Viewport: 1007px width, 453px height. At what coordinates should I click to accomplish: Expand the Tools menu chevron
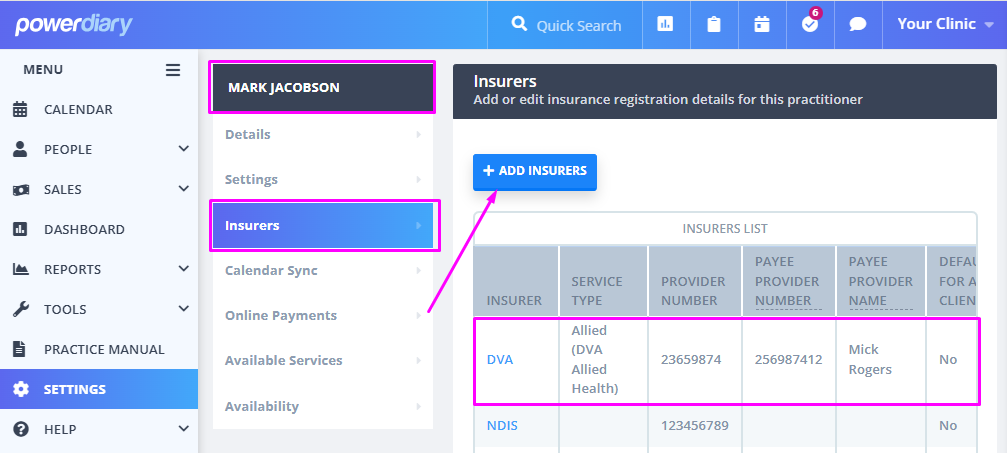click(183, 309)
